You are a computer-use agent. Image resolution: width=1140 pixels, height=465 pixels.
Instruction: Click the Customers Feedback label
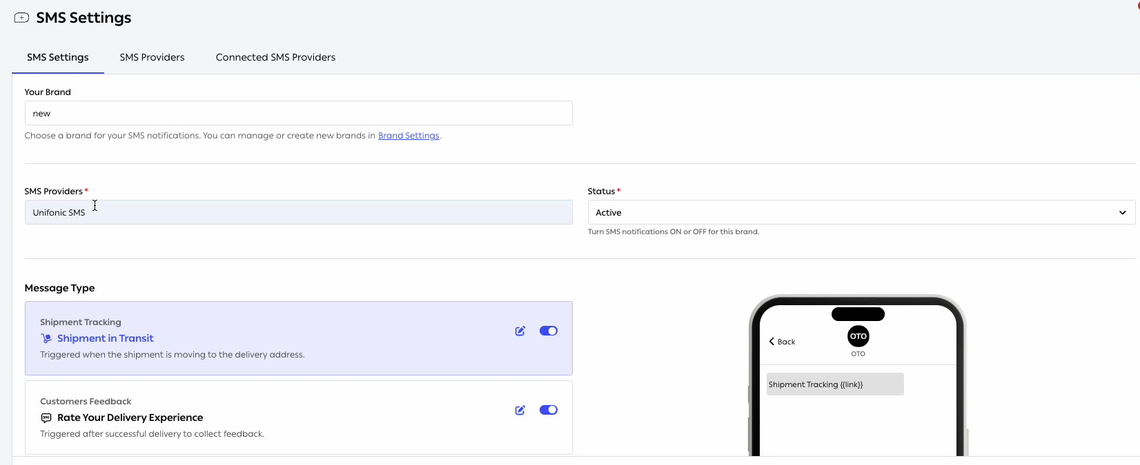(86, 402)
